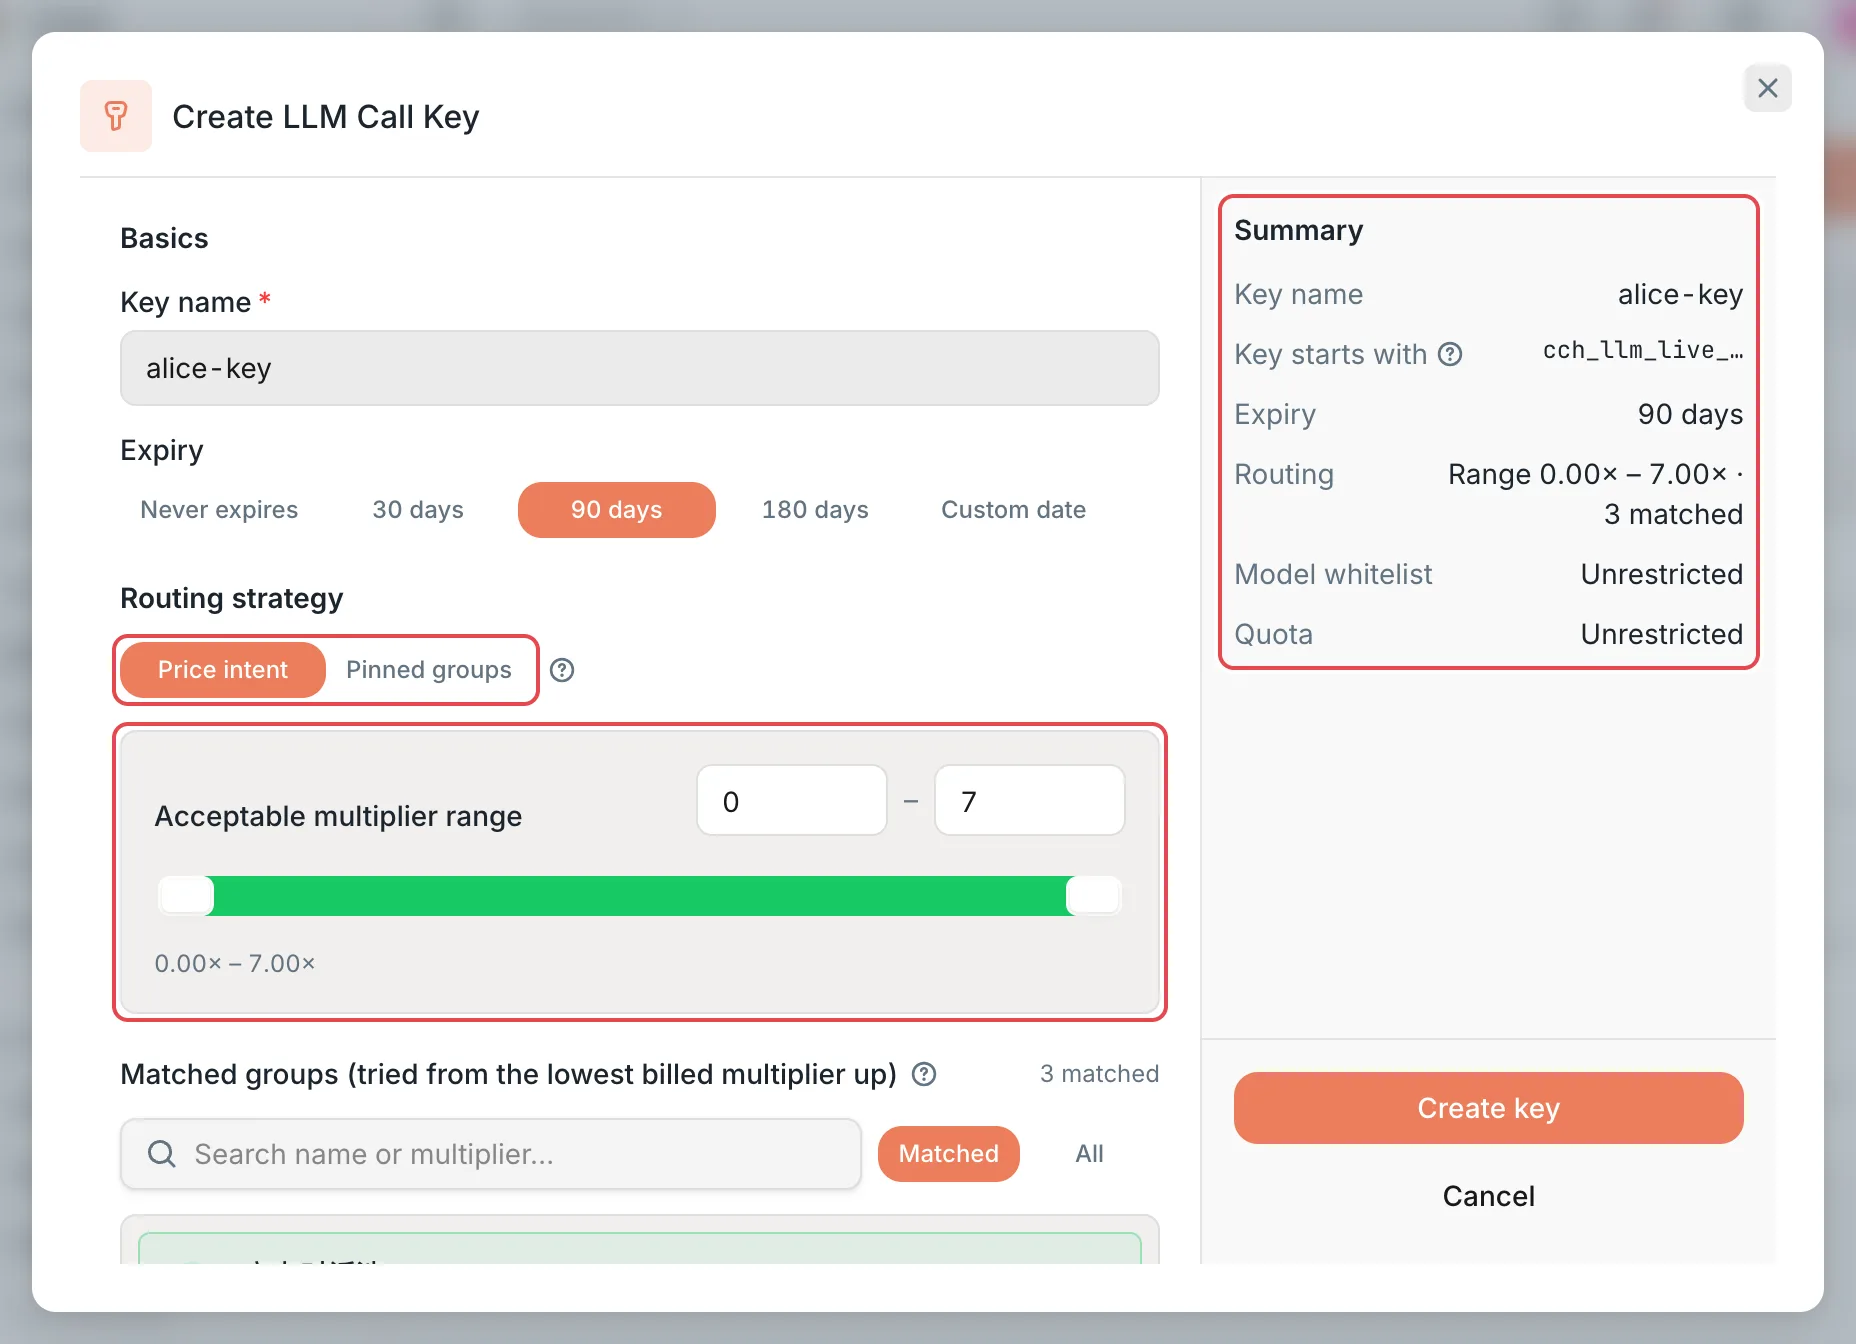The image size is (1856, 1344).
Task: Select Never expires expiry option
Action: coord(219,510)
